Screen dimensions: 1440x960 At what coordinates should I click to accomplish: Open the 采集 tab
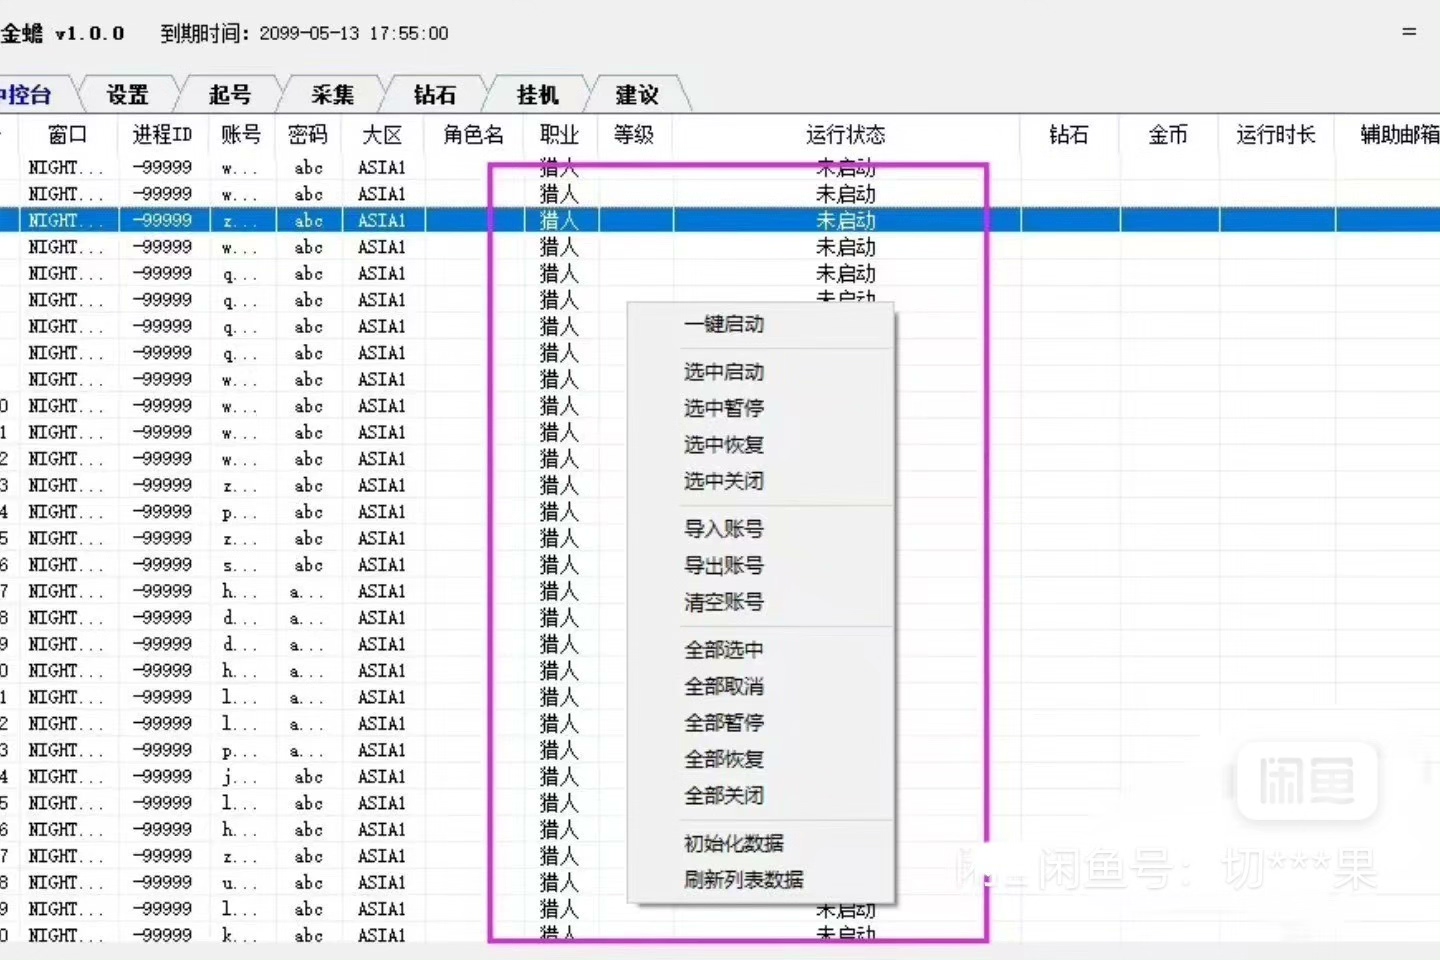point(332,95)
